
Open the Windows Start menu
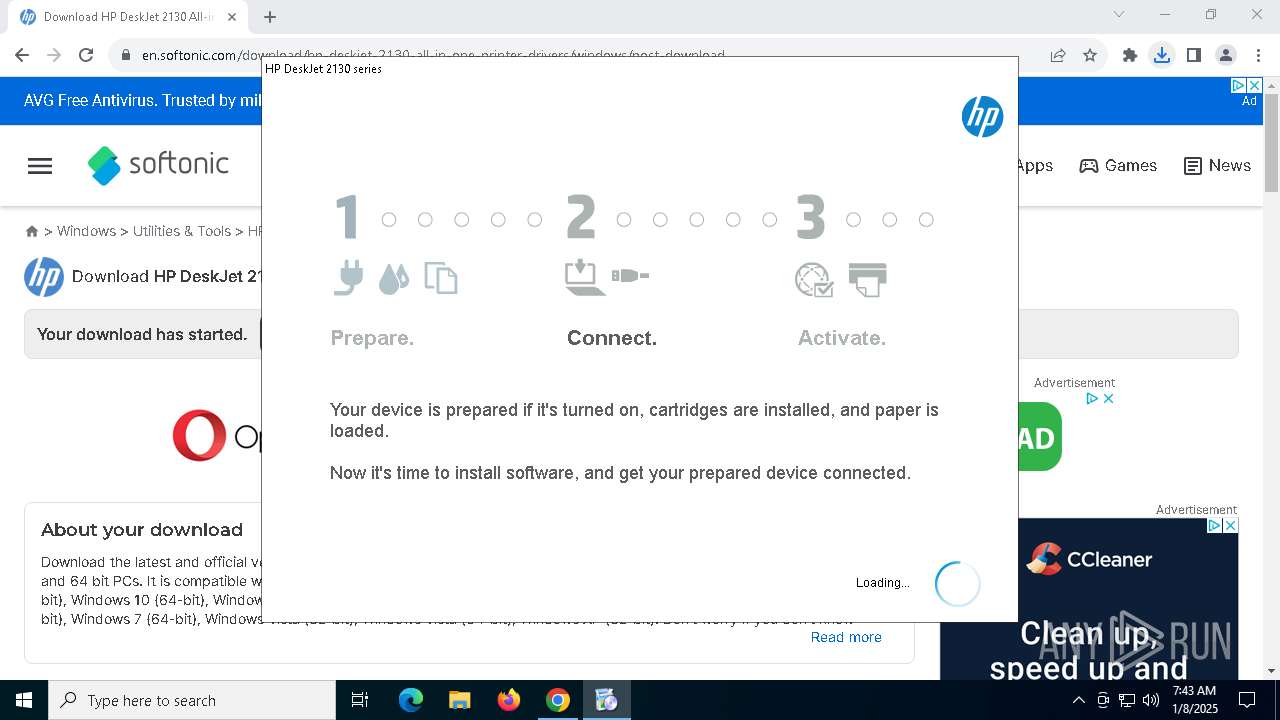coord(24,700)
